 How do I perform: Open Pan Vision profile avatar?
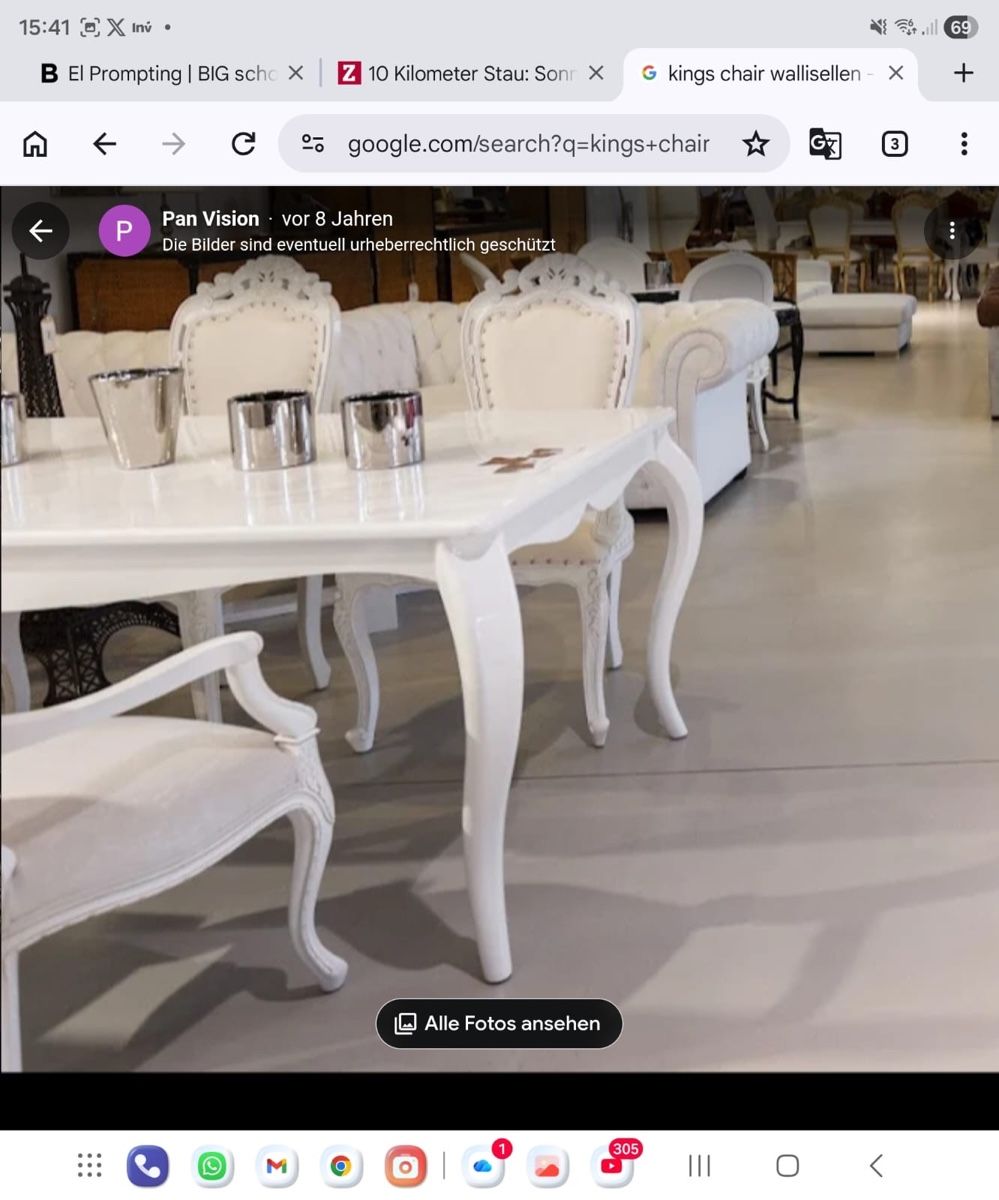pos(124,231)
